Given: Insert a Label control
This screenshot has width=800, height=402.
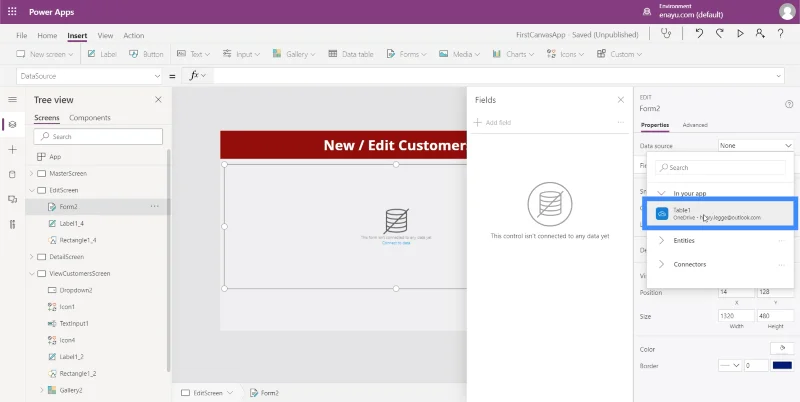Looking at the screenshot, I should [x=102, y=54].
